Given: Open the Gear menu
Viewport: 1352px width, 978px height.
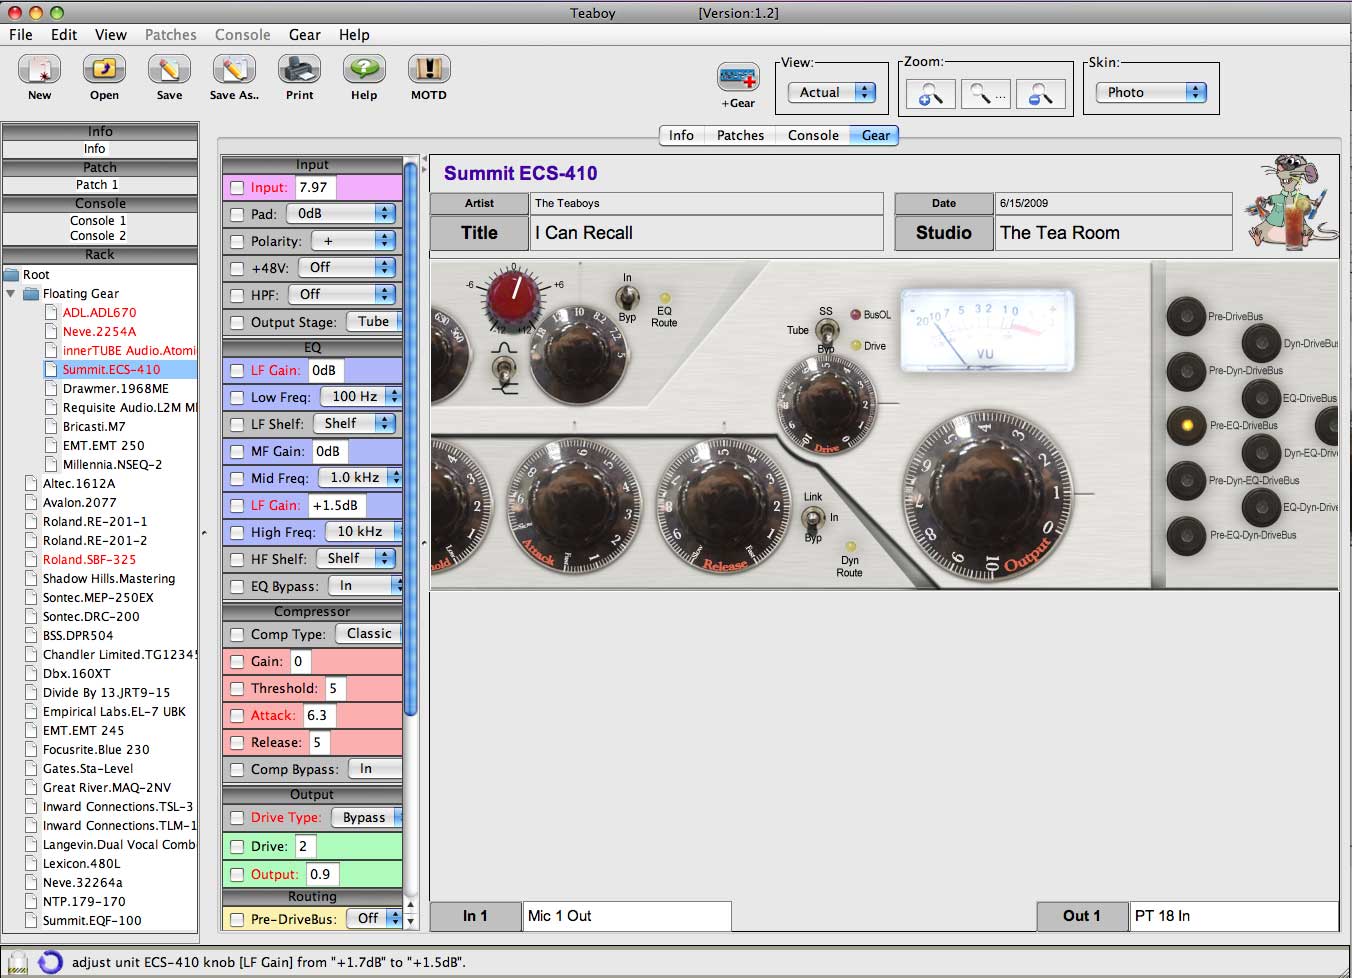Looking at the screenshot, I should click(305, 34).
